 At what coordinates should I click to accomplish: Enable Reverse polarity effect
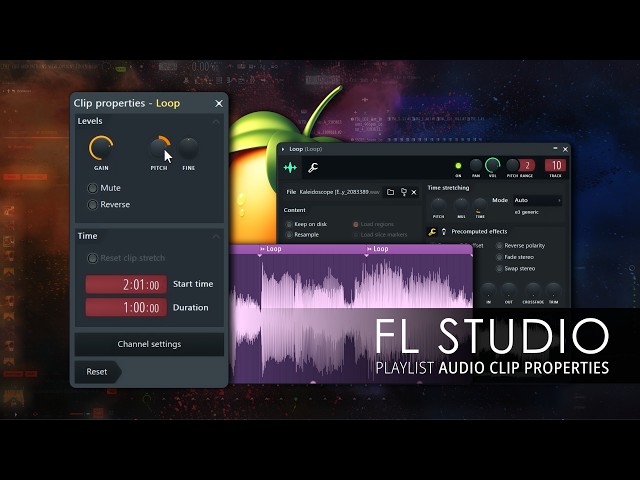[520, 246]
